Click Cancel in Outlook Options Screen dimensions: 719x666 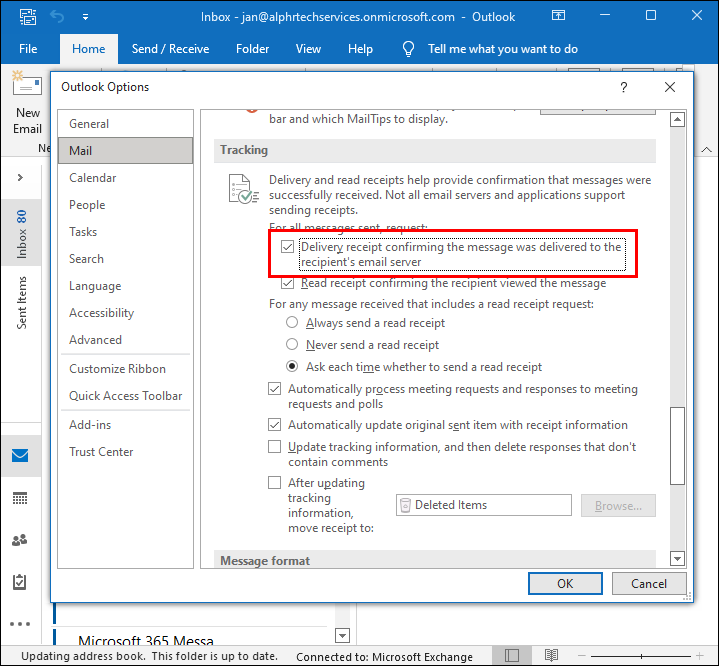(x=649, y=583)
